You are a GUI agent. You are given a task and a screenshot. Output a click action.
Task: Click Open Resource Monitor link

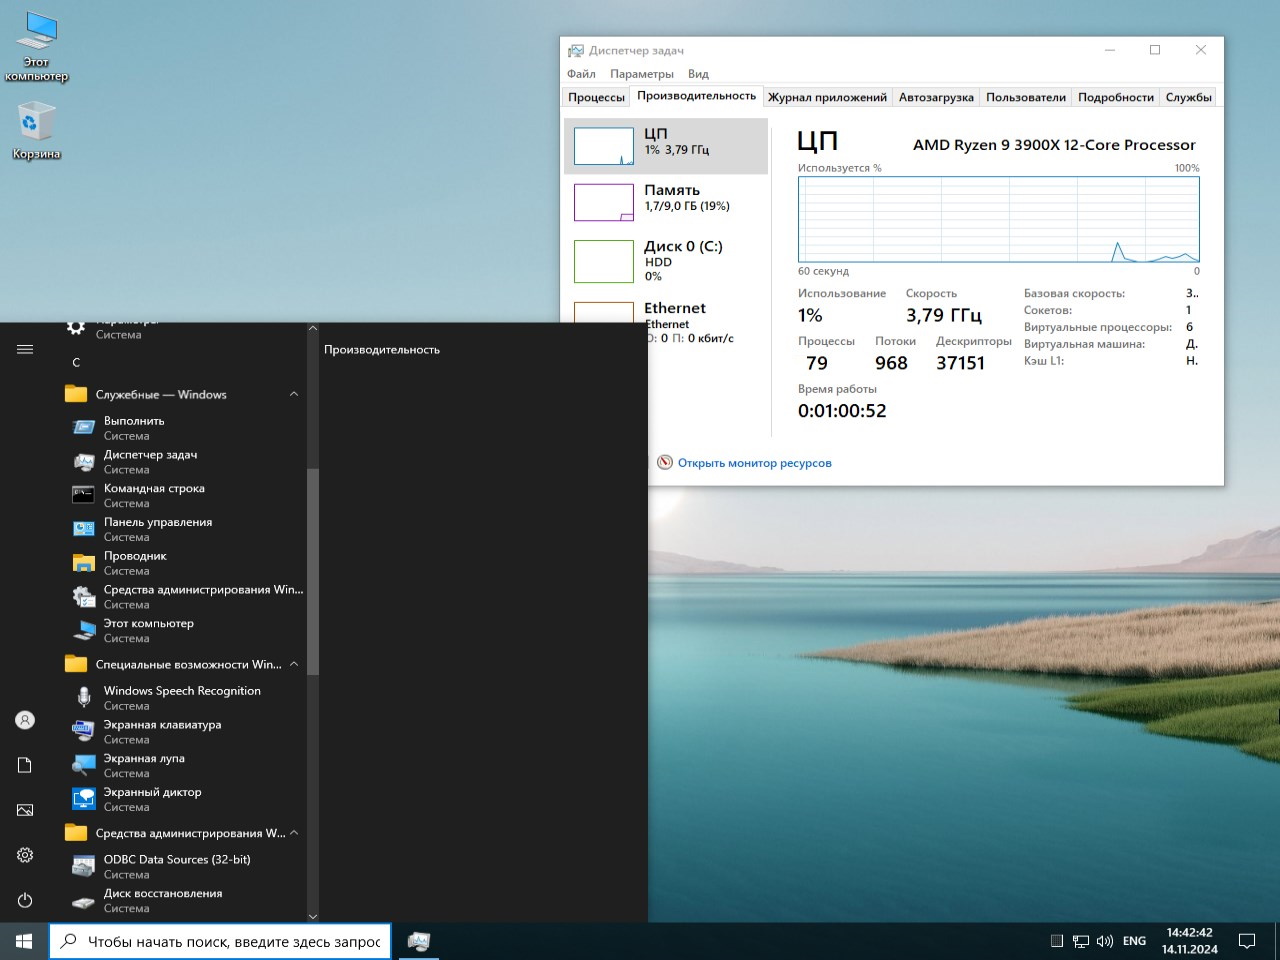[x=754, y=463]
